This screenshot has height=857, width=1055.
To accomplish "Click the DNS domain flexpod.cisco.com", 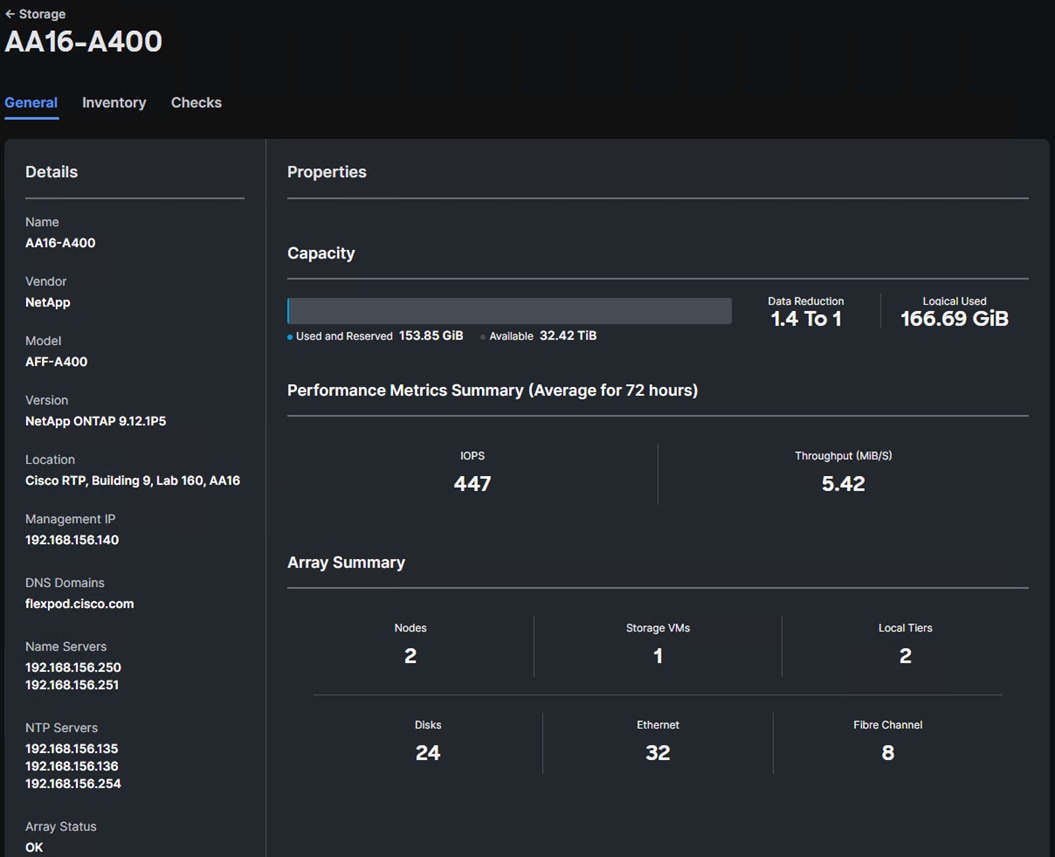I will click(x=79, y=604).
